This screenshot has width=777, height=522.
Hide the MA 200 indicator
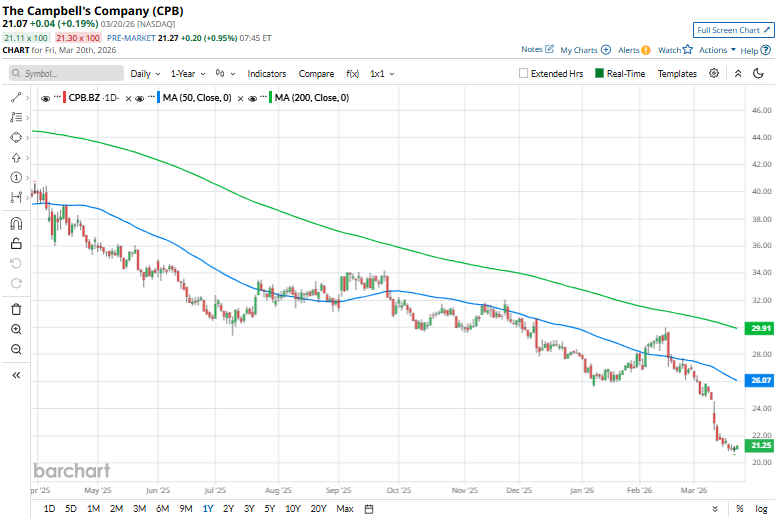click(252, 98)
